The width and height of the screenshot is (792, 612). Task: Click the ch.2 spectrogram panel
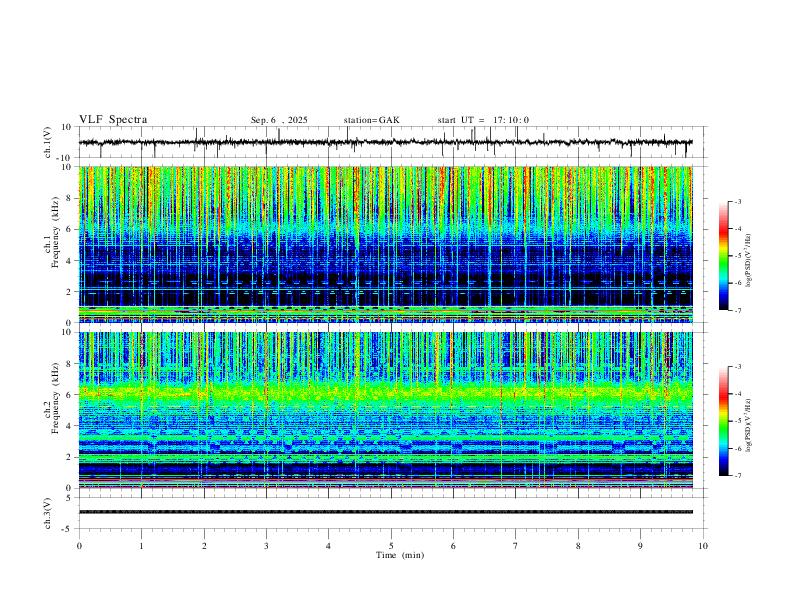pos(385,410)
